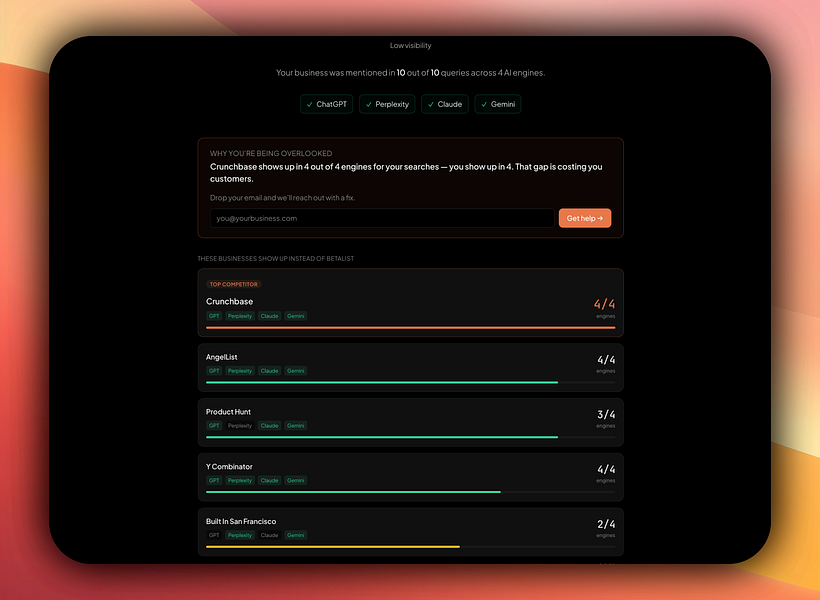Click the Perplexity tag under Crunchbase
Image resolution: width=820 pixels, height=600 pixels.
240,316
